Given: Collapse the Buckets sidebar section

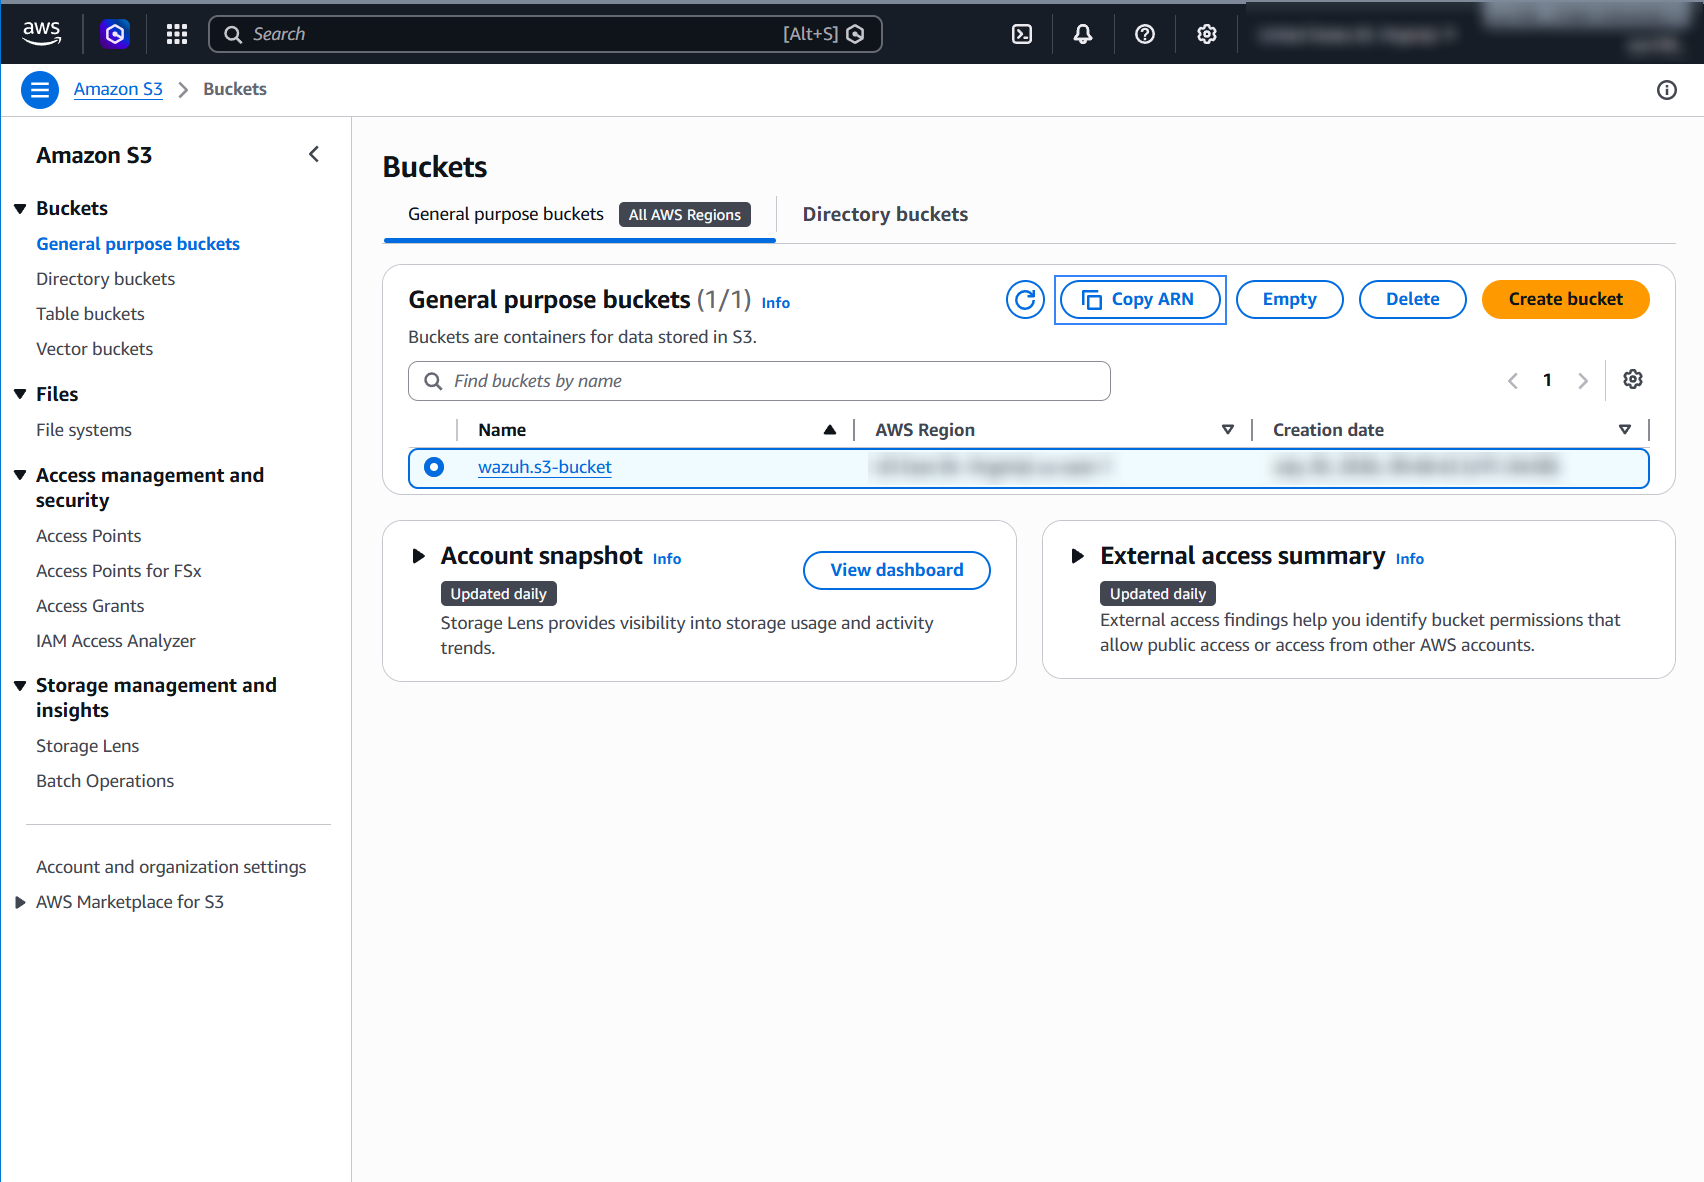Looking at the screenshot, I should (x=20, y=208).
